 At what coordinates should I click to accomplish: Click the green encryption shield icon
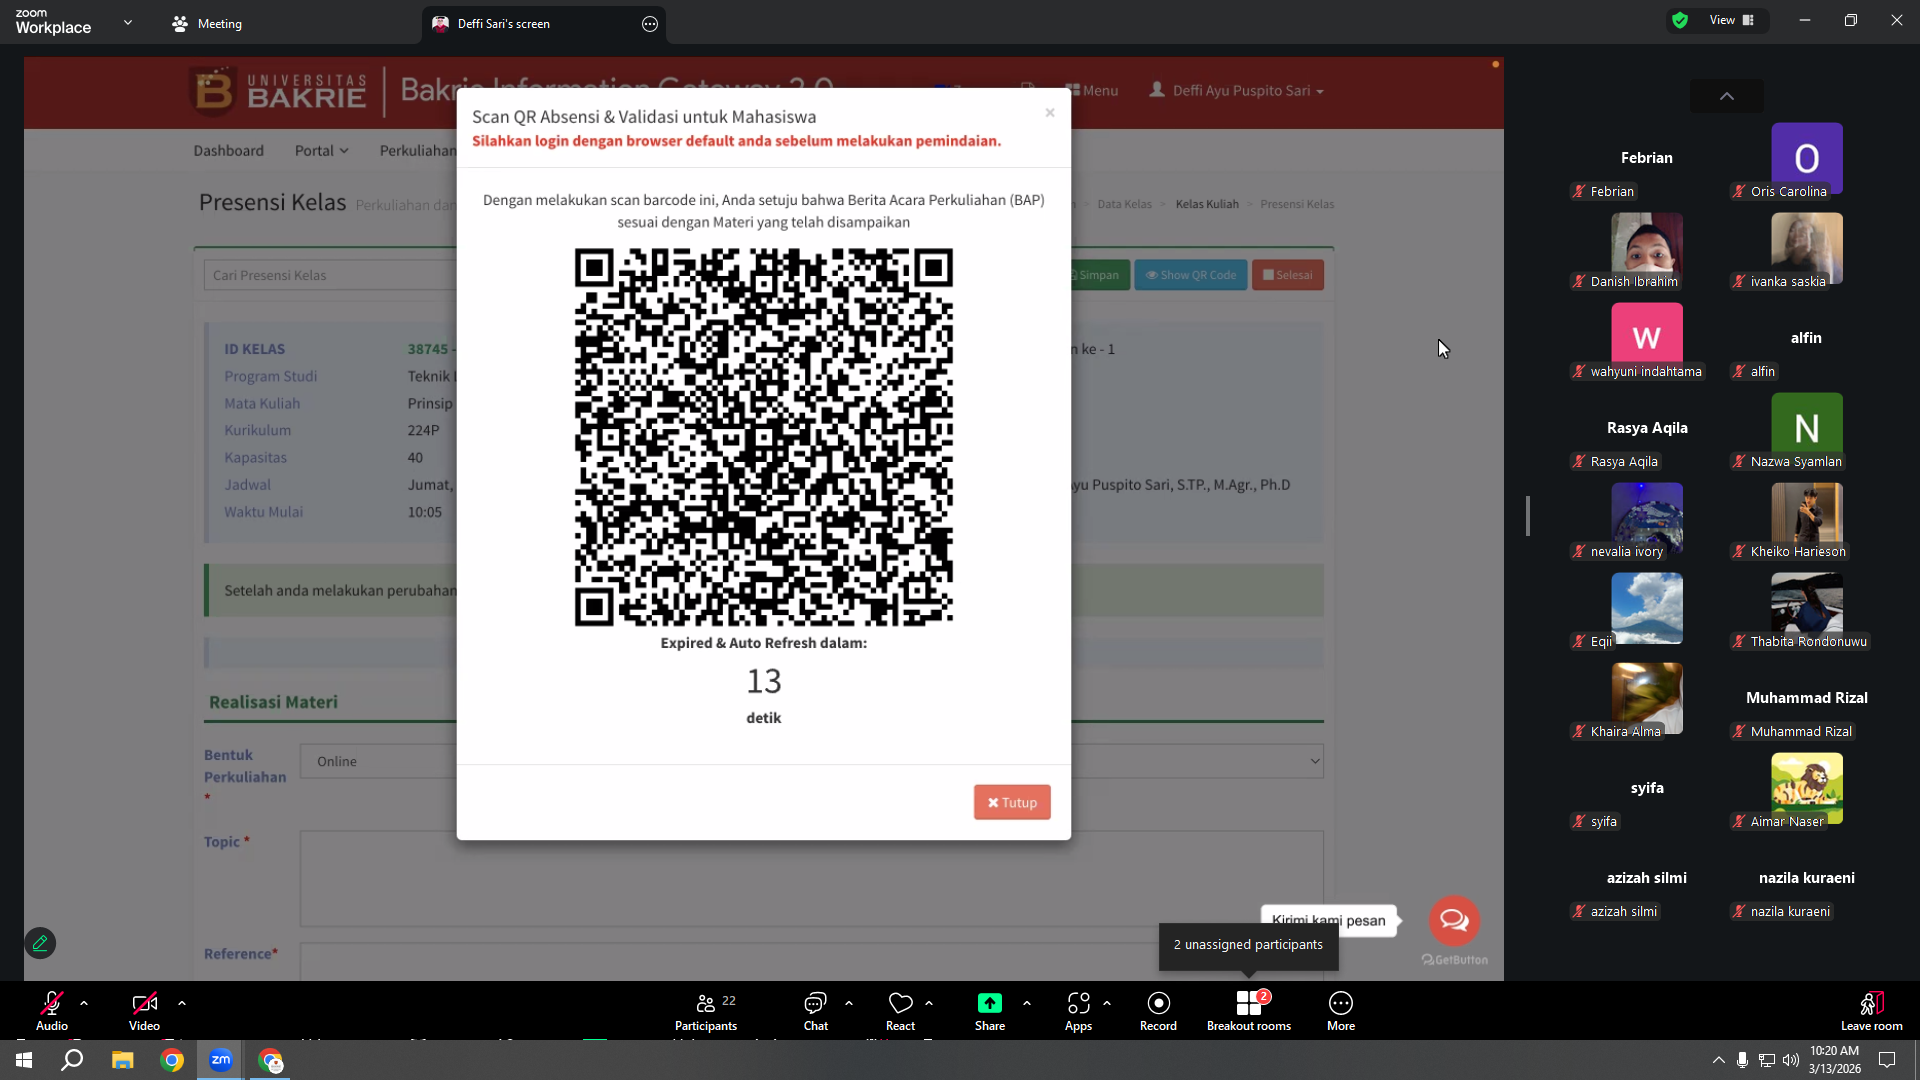pos(1680,20)
